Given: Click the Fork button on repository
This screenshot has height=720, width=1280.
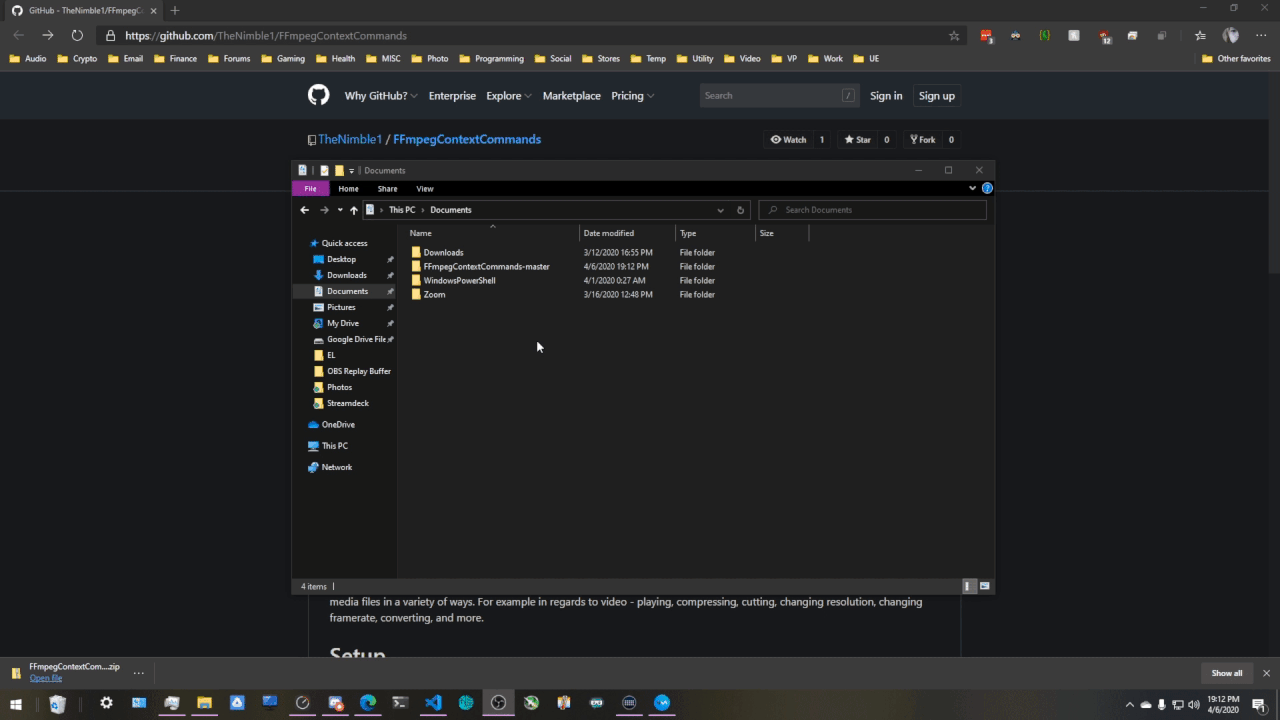Looking at the screenshot, I should [x=922, y=140].
